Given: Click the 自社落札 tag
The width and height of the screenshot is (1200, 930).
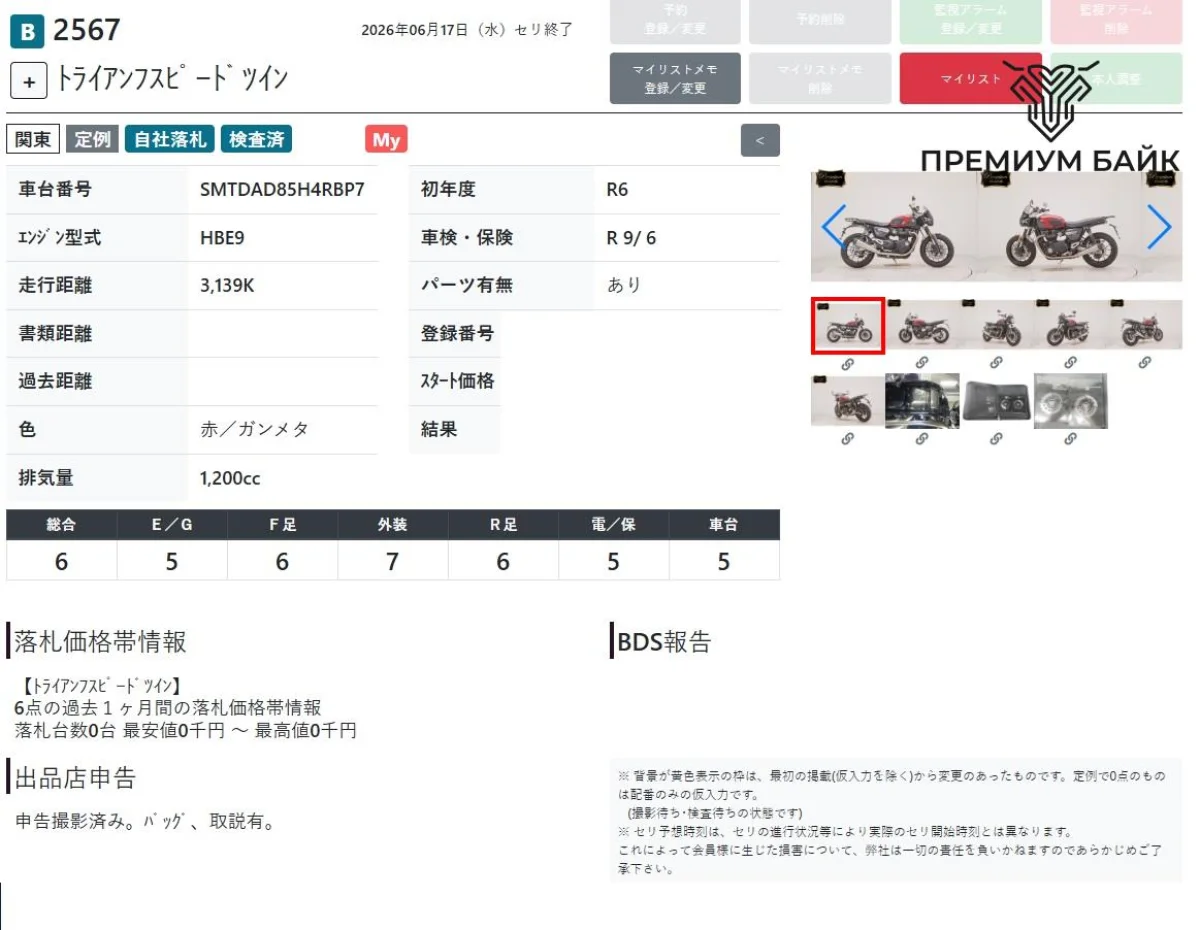Looking at the screenshot, I should click(170, 139).
